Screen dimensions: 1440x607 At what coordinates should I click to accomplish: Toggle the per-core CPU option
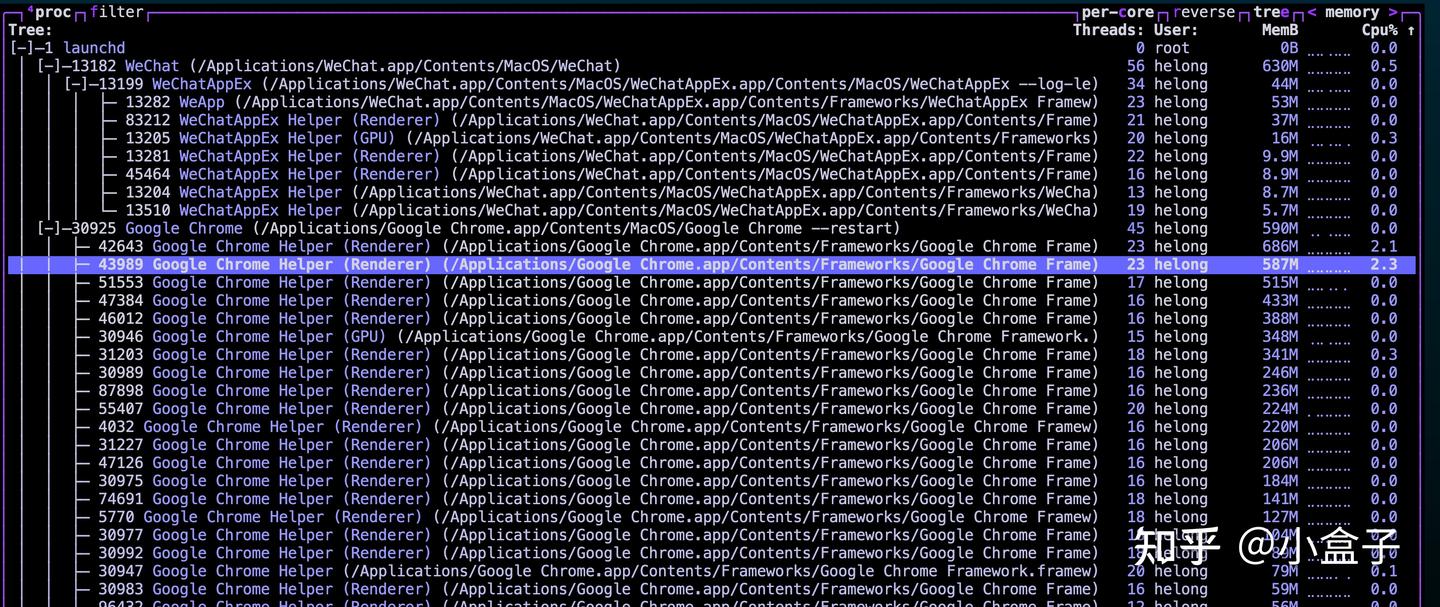(x=1117, y=12)
